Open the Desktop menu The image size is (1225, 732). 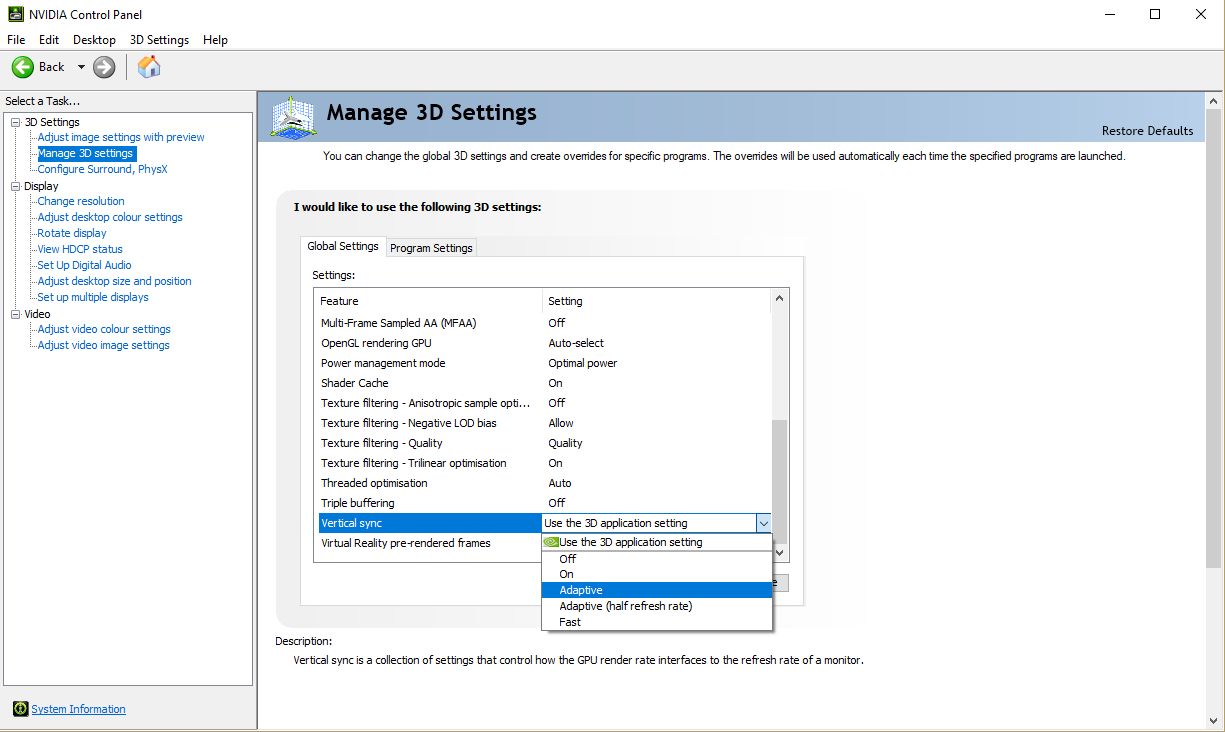point(94,40)
